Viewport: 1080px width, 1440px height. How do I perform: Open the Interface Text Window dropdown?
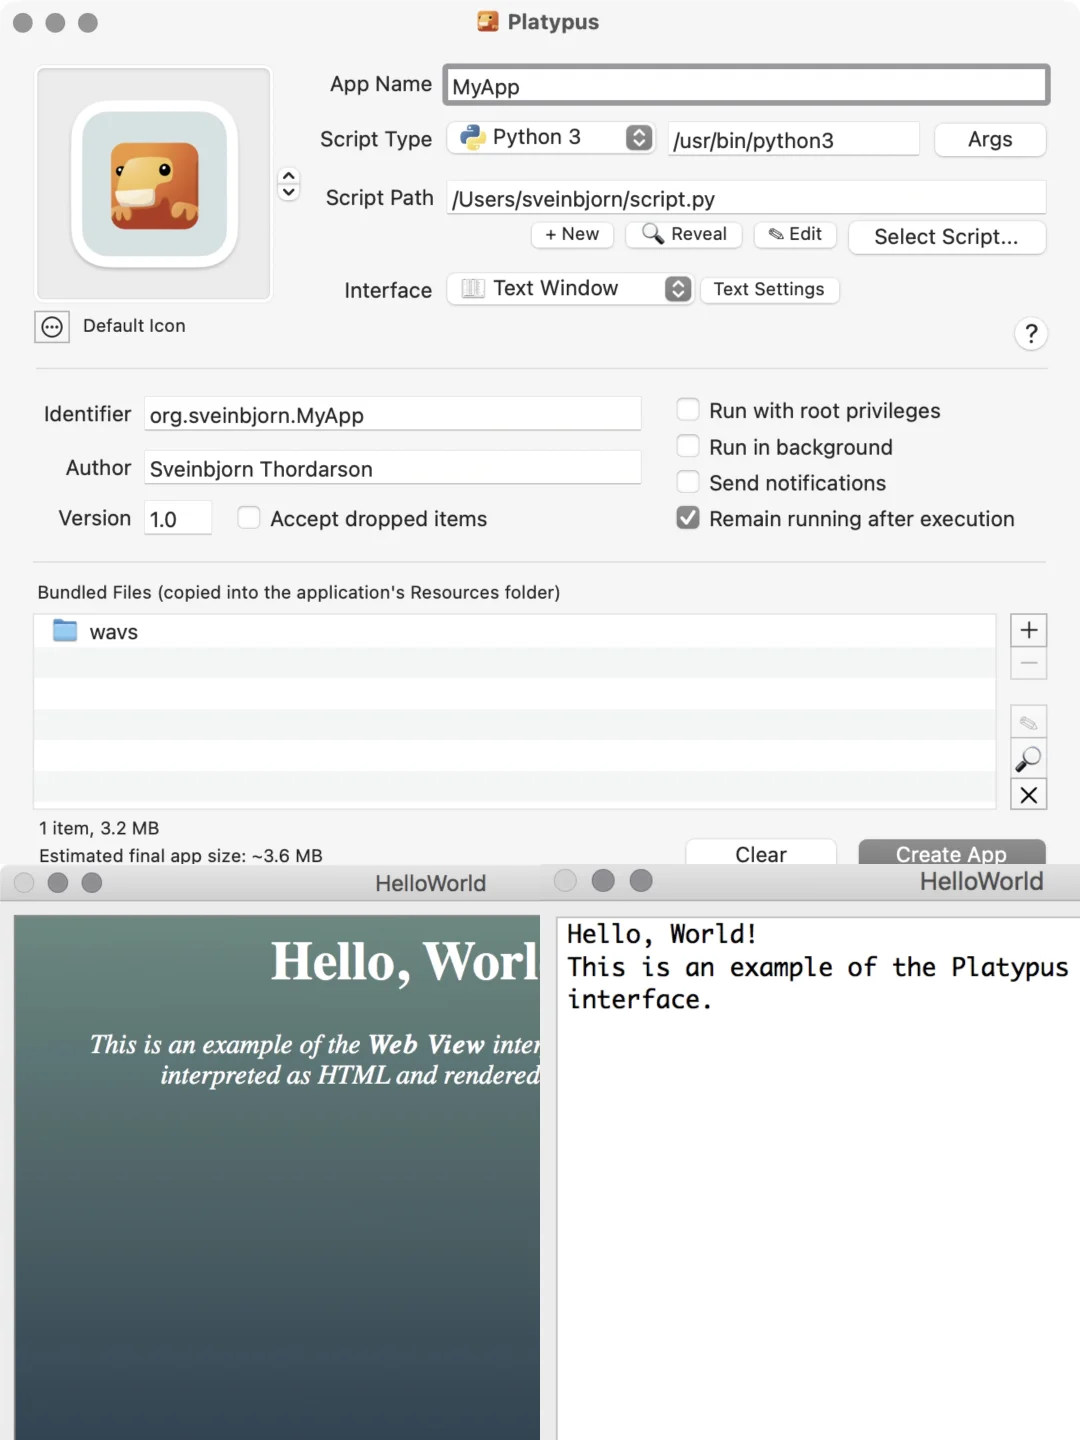(569, 289)
